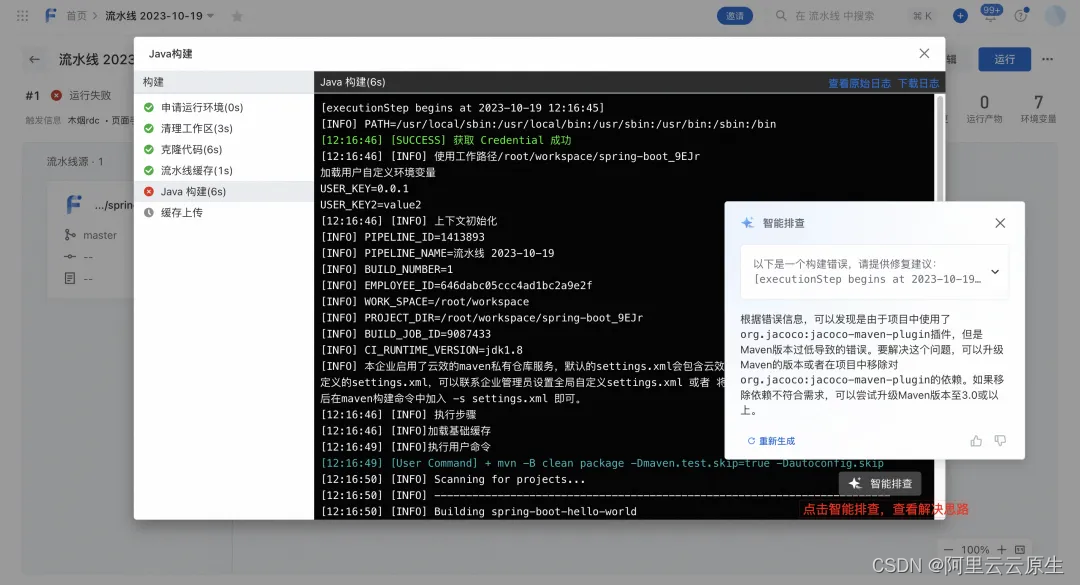Image resolution: width=1080 pixels, height=585 pixels.
Task: Open 查看原始日志 link
Action: click(x=859, y=83)
